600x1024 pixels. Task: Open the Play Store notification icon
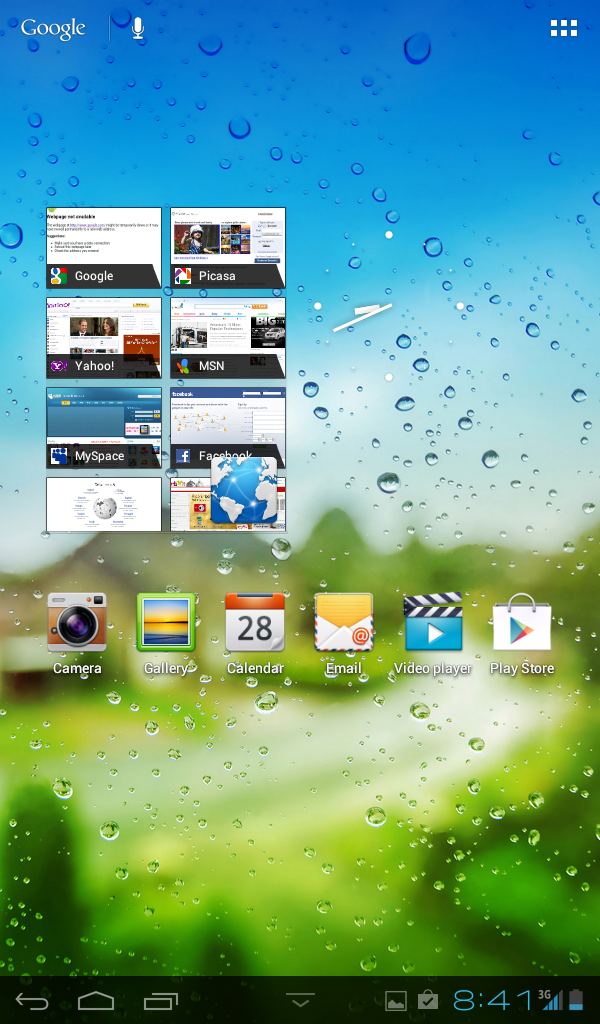pyautogui.click(x=428, y=1000)
